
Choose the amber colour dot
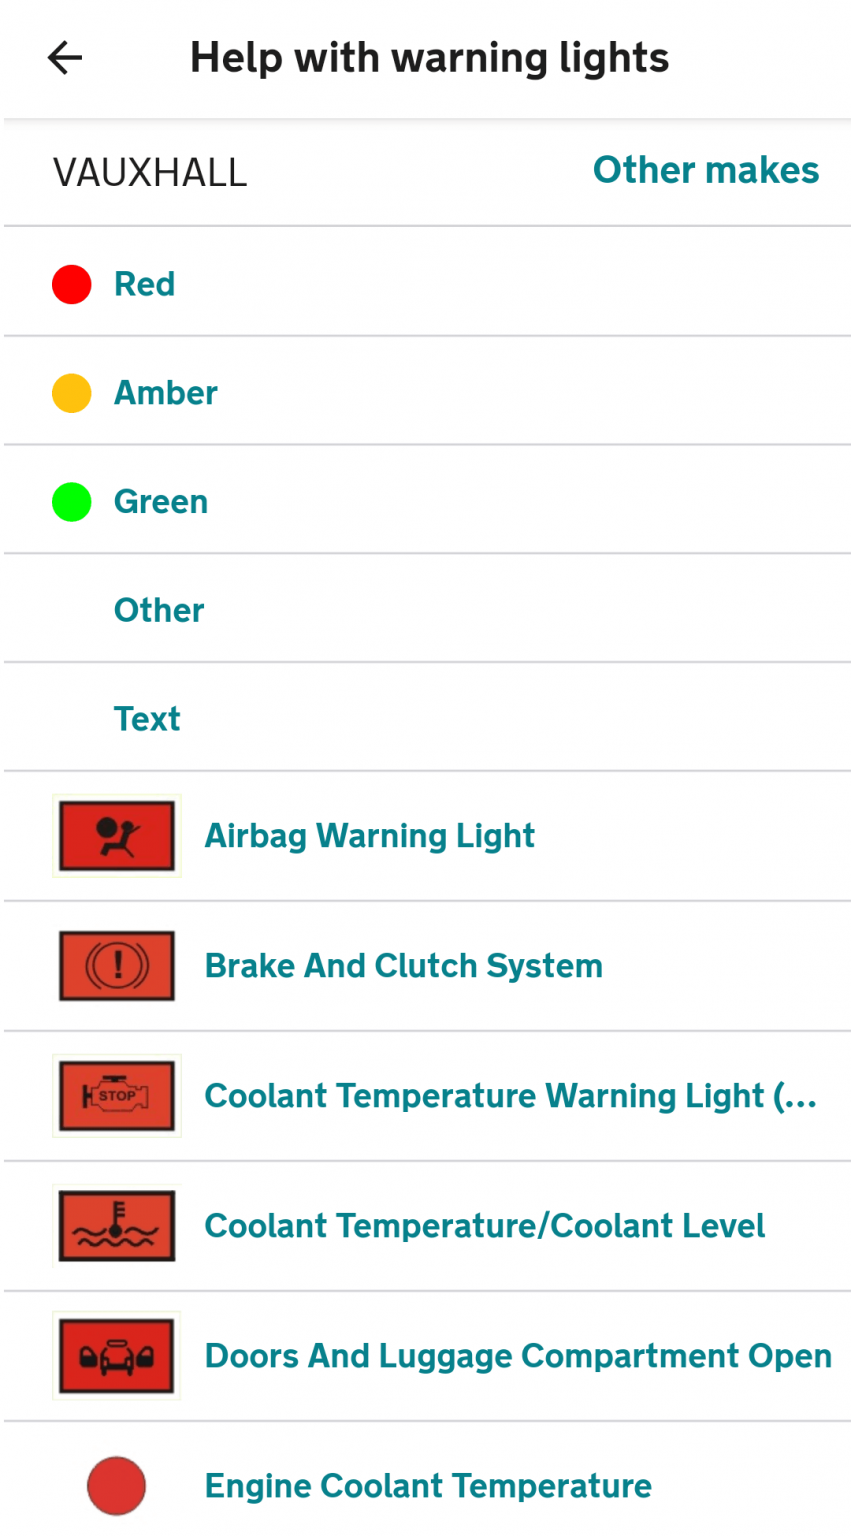point(72,393)
